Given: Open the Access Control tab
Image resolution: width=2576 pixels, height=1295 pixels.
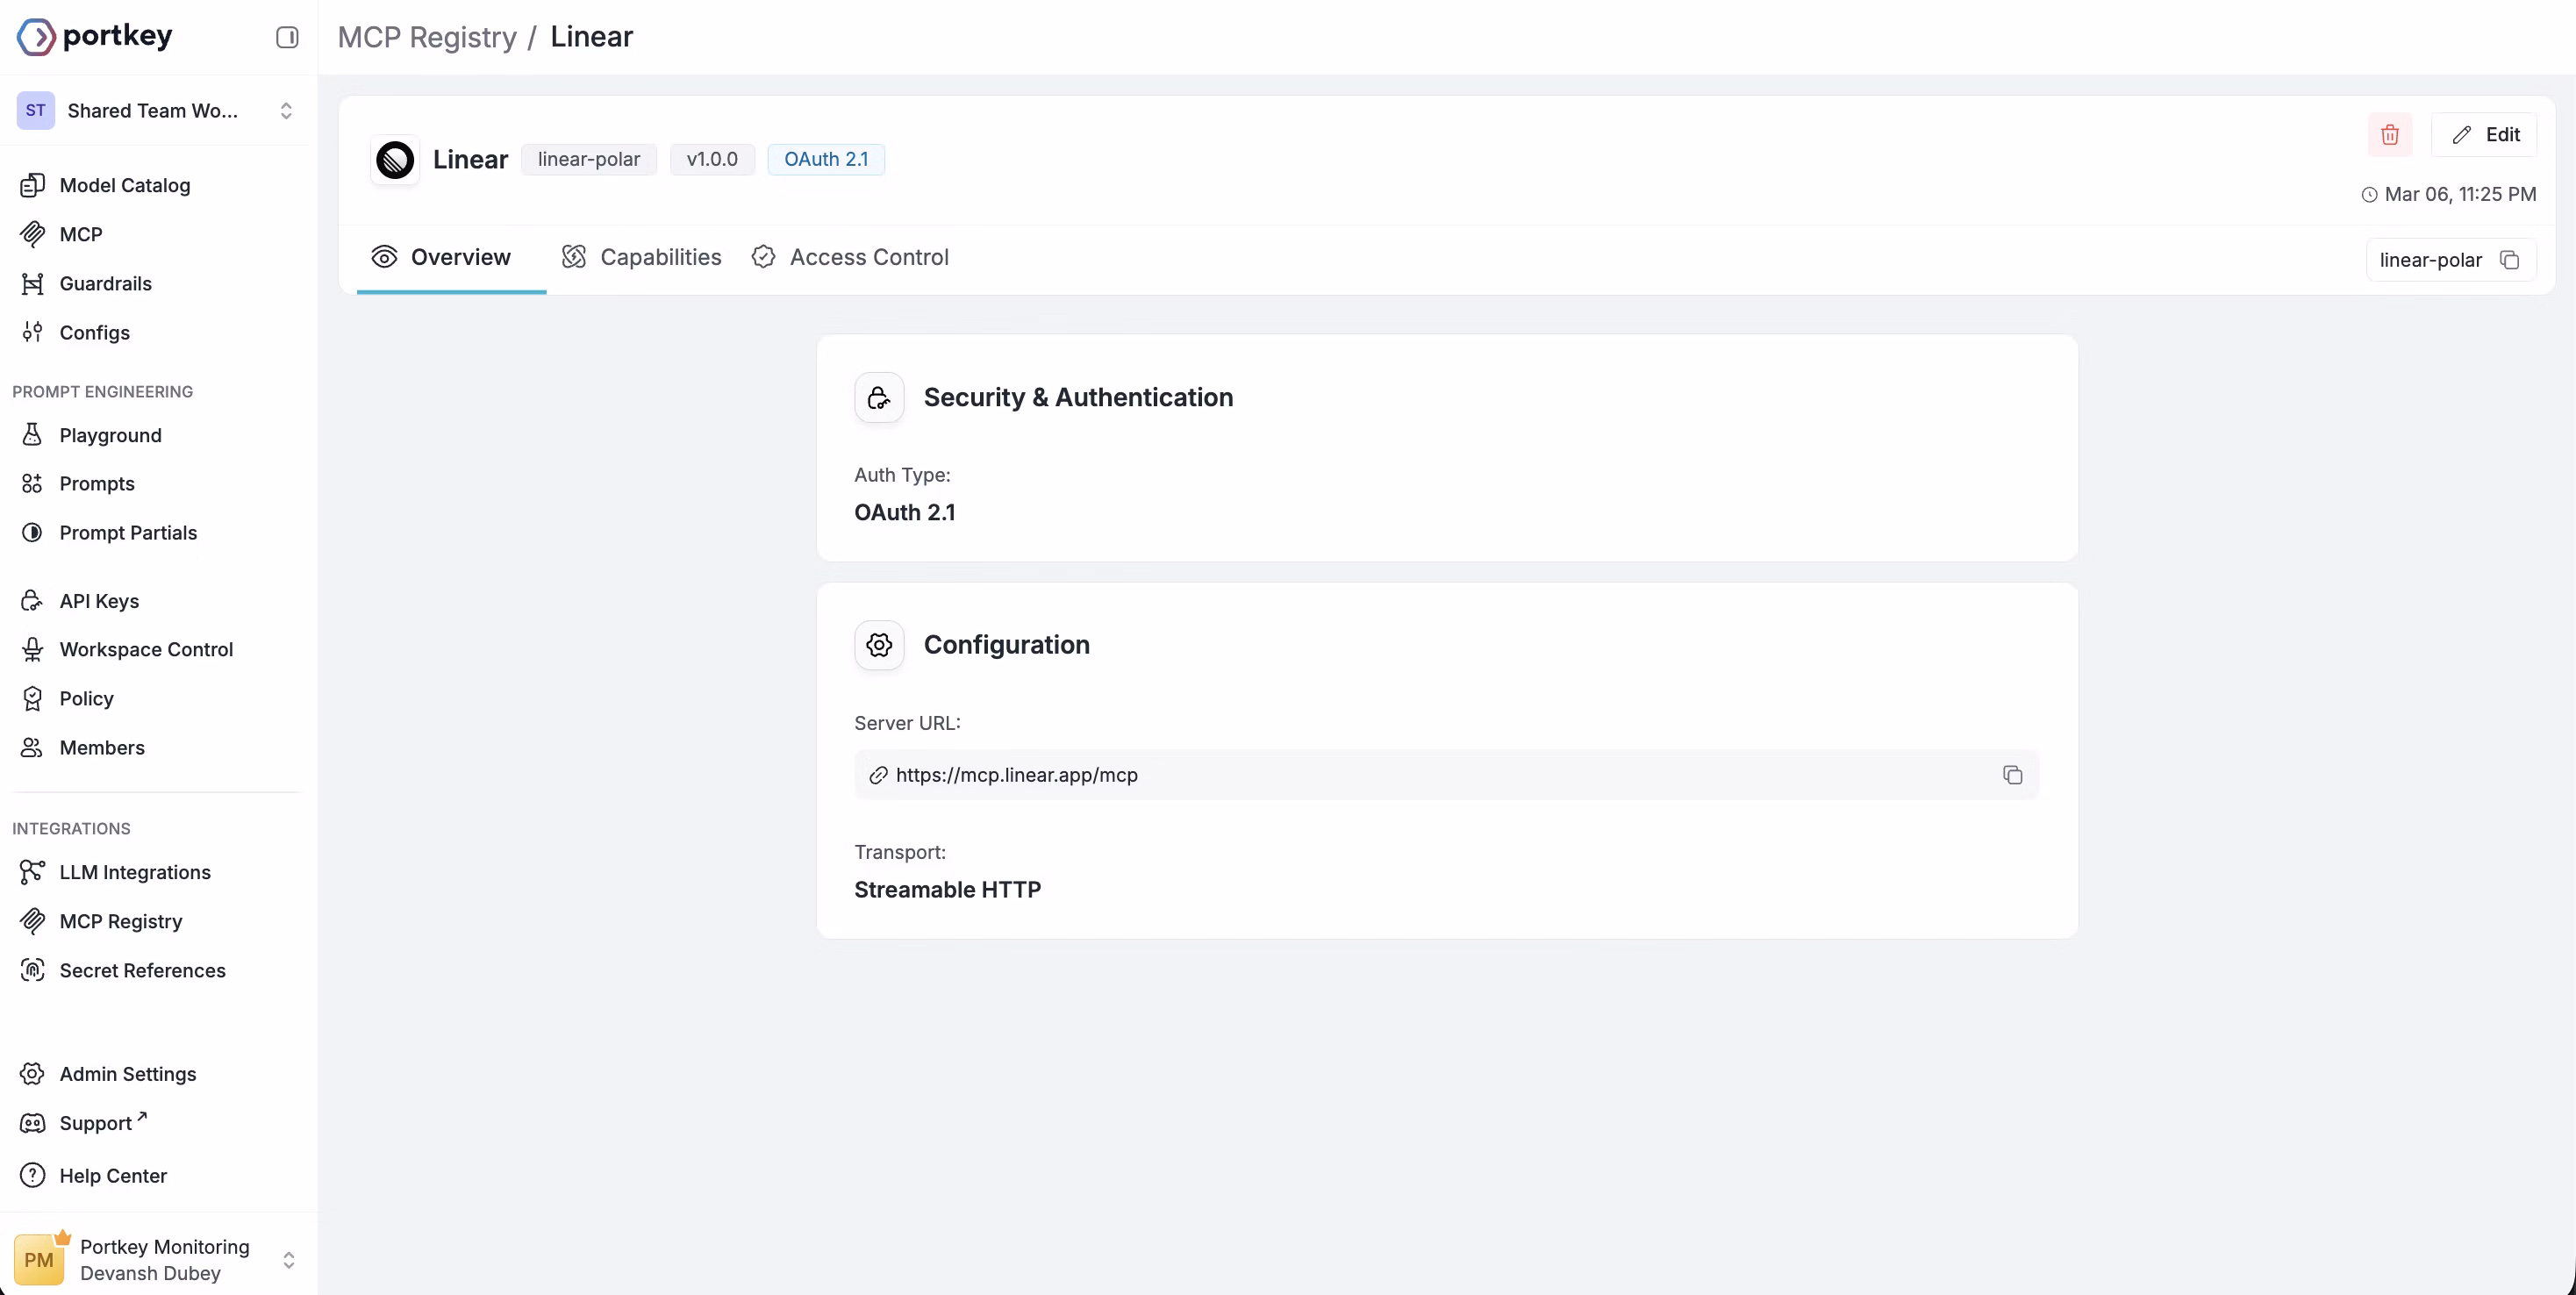Looking at the screenshot, I should 849,257.
